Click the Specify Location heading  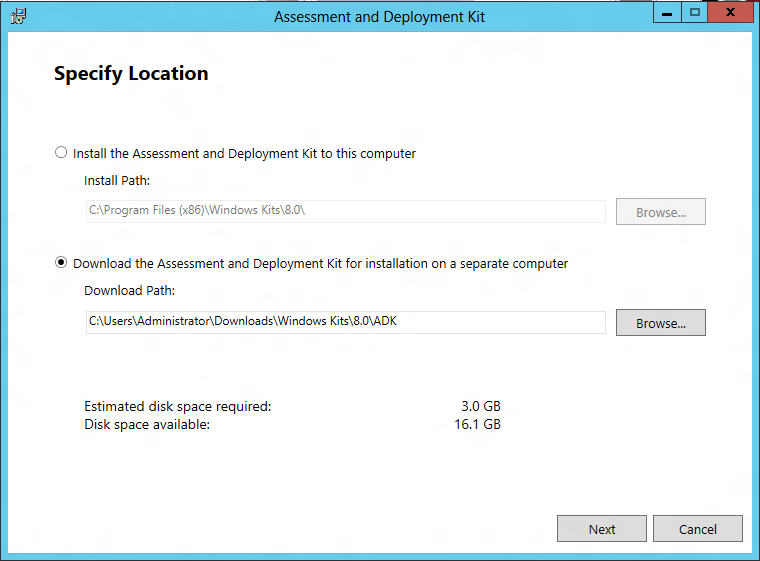point(131,74)
